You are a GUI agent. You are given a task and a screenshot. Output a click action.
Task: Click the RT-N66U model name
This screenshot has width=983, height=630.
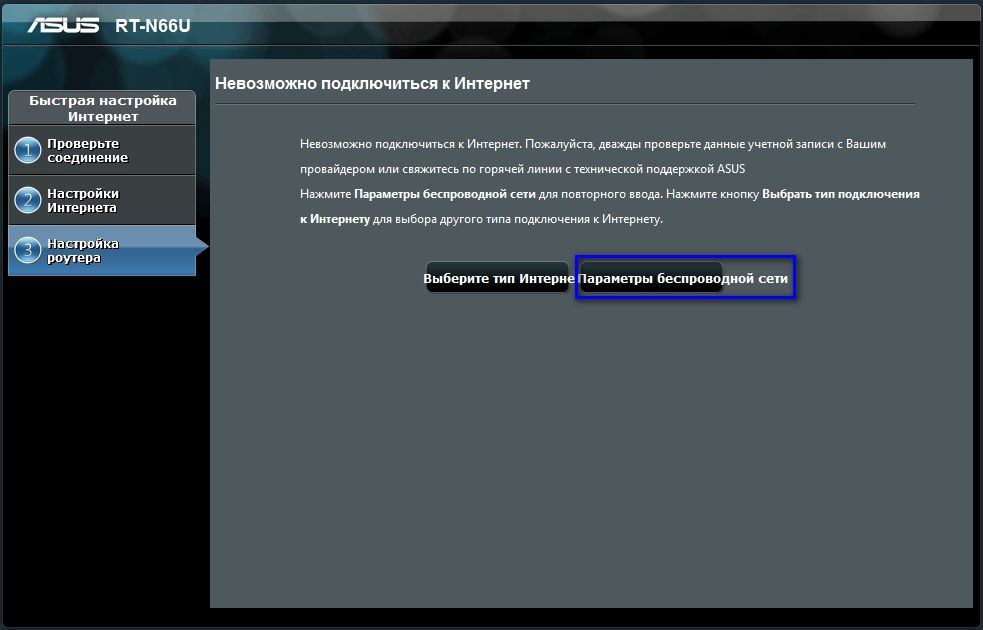(152, 26)
